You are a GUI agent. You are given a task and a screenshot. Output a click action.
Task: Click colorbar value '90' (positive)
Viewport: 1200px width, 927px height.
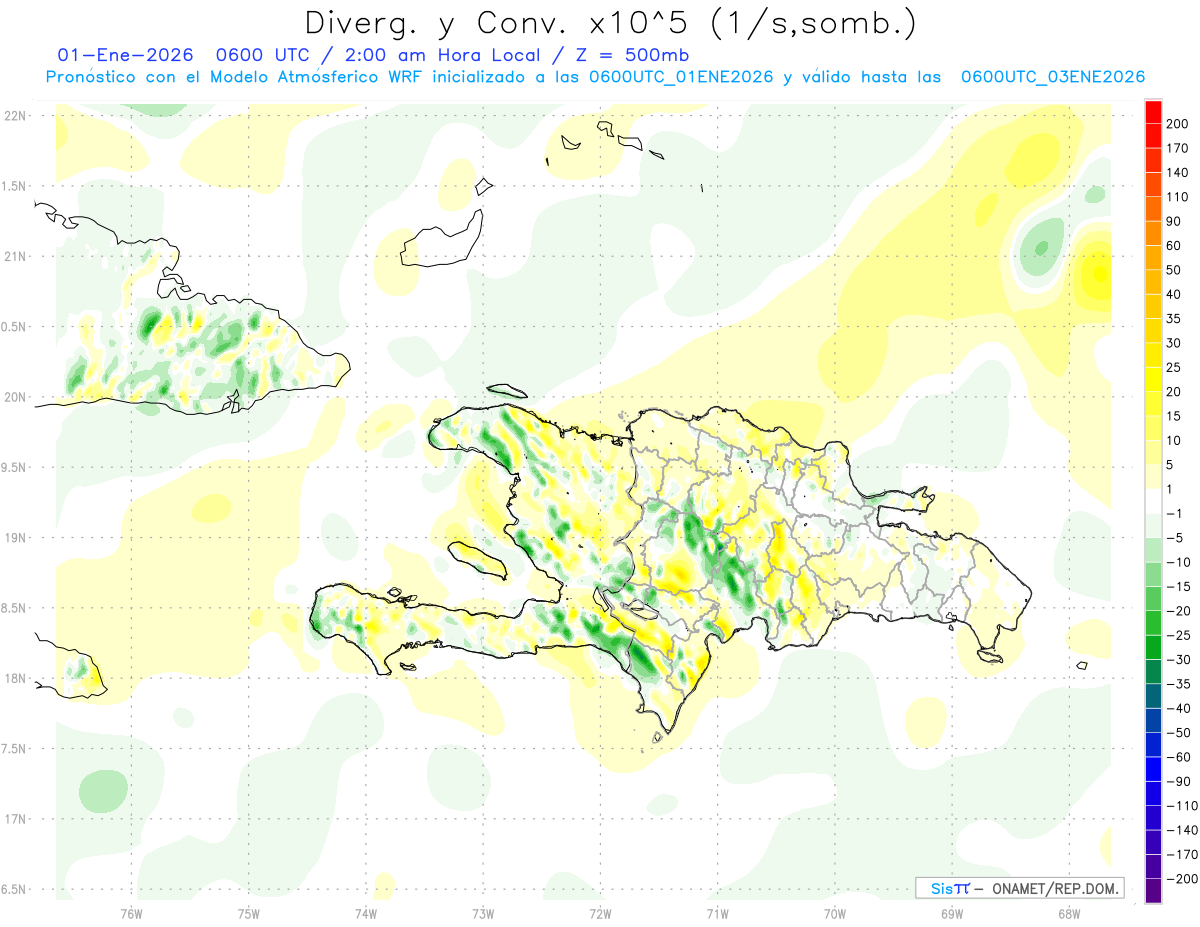(x=1175, y=221)
